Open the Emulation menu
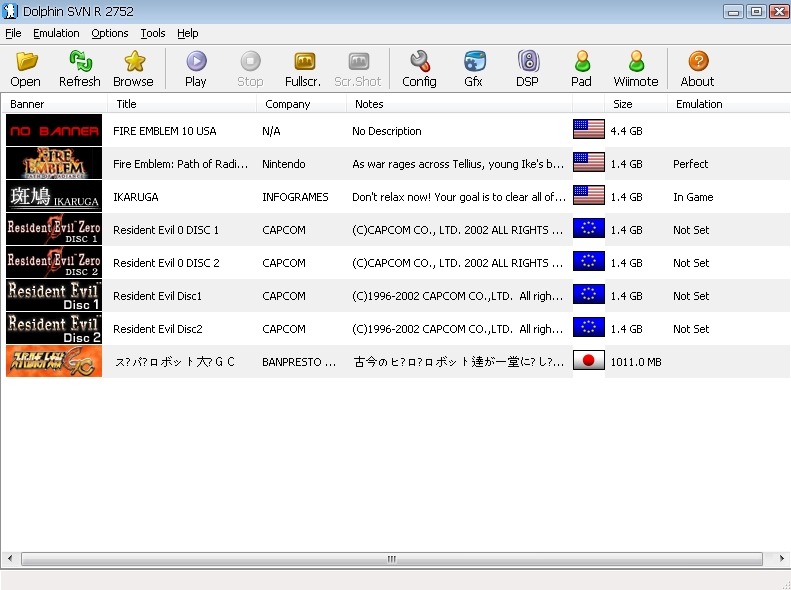The image size is (791, 590). pyautogui.click(x=56, y=33)
